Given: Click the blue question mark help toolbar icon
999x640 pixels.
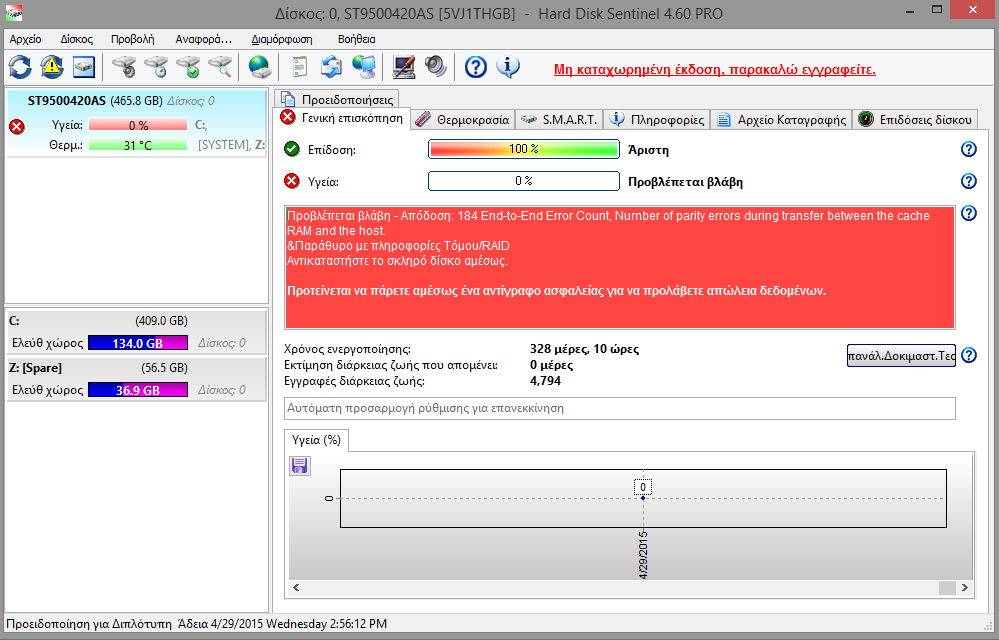Looking at the screenshot, I should pyautogui.click(x=475, y=67).
